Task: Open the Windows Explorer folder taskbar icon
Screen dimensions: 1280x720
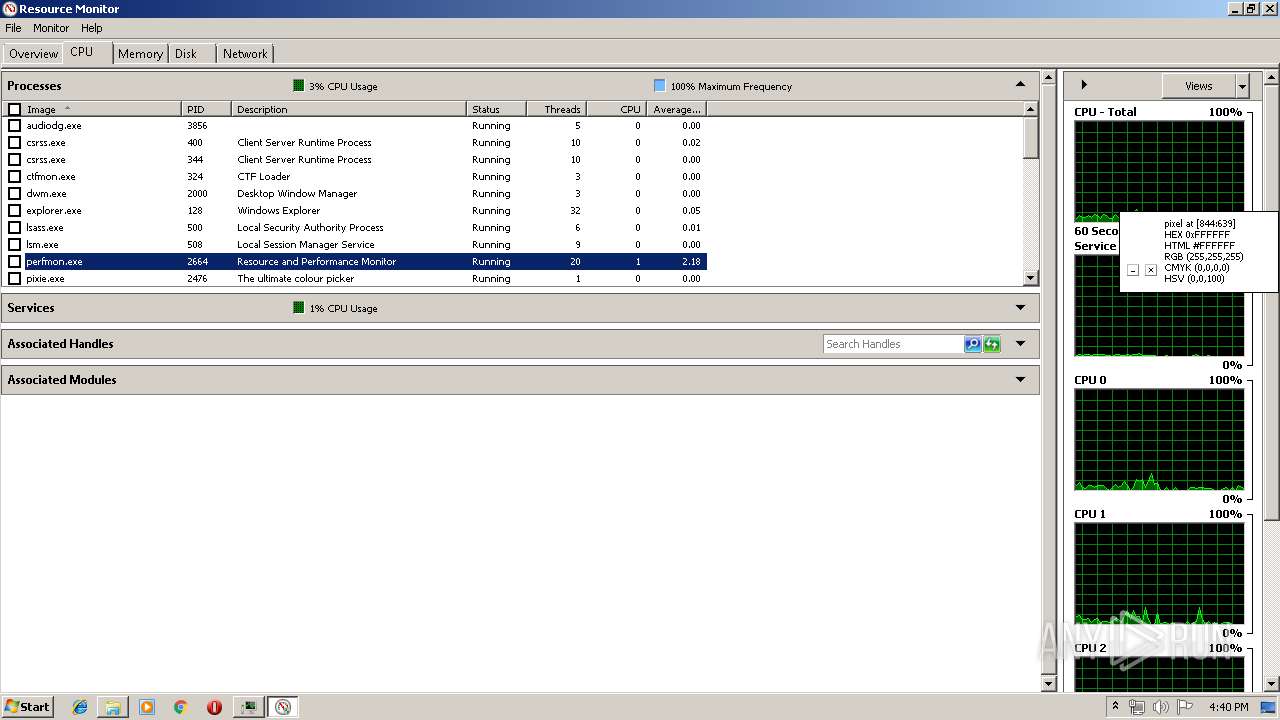Action: click(x=113, y=707)
